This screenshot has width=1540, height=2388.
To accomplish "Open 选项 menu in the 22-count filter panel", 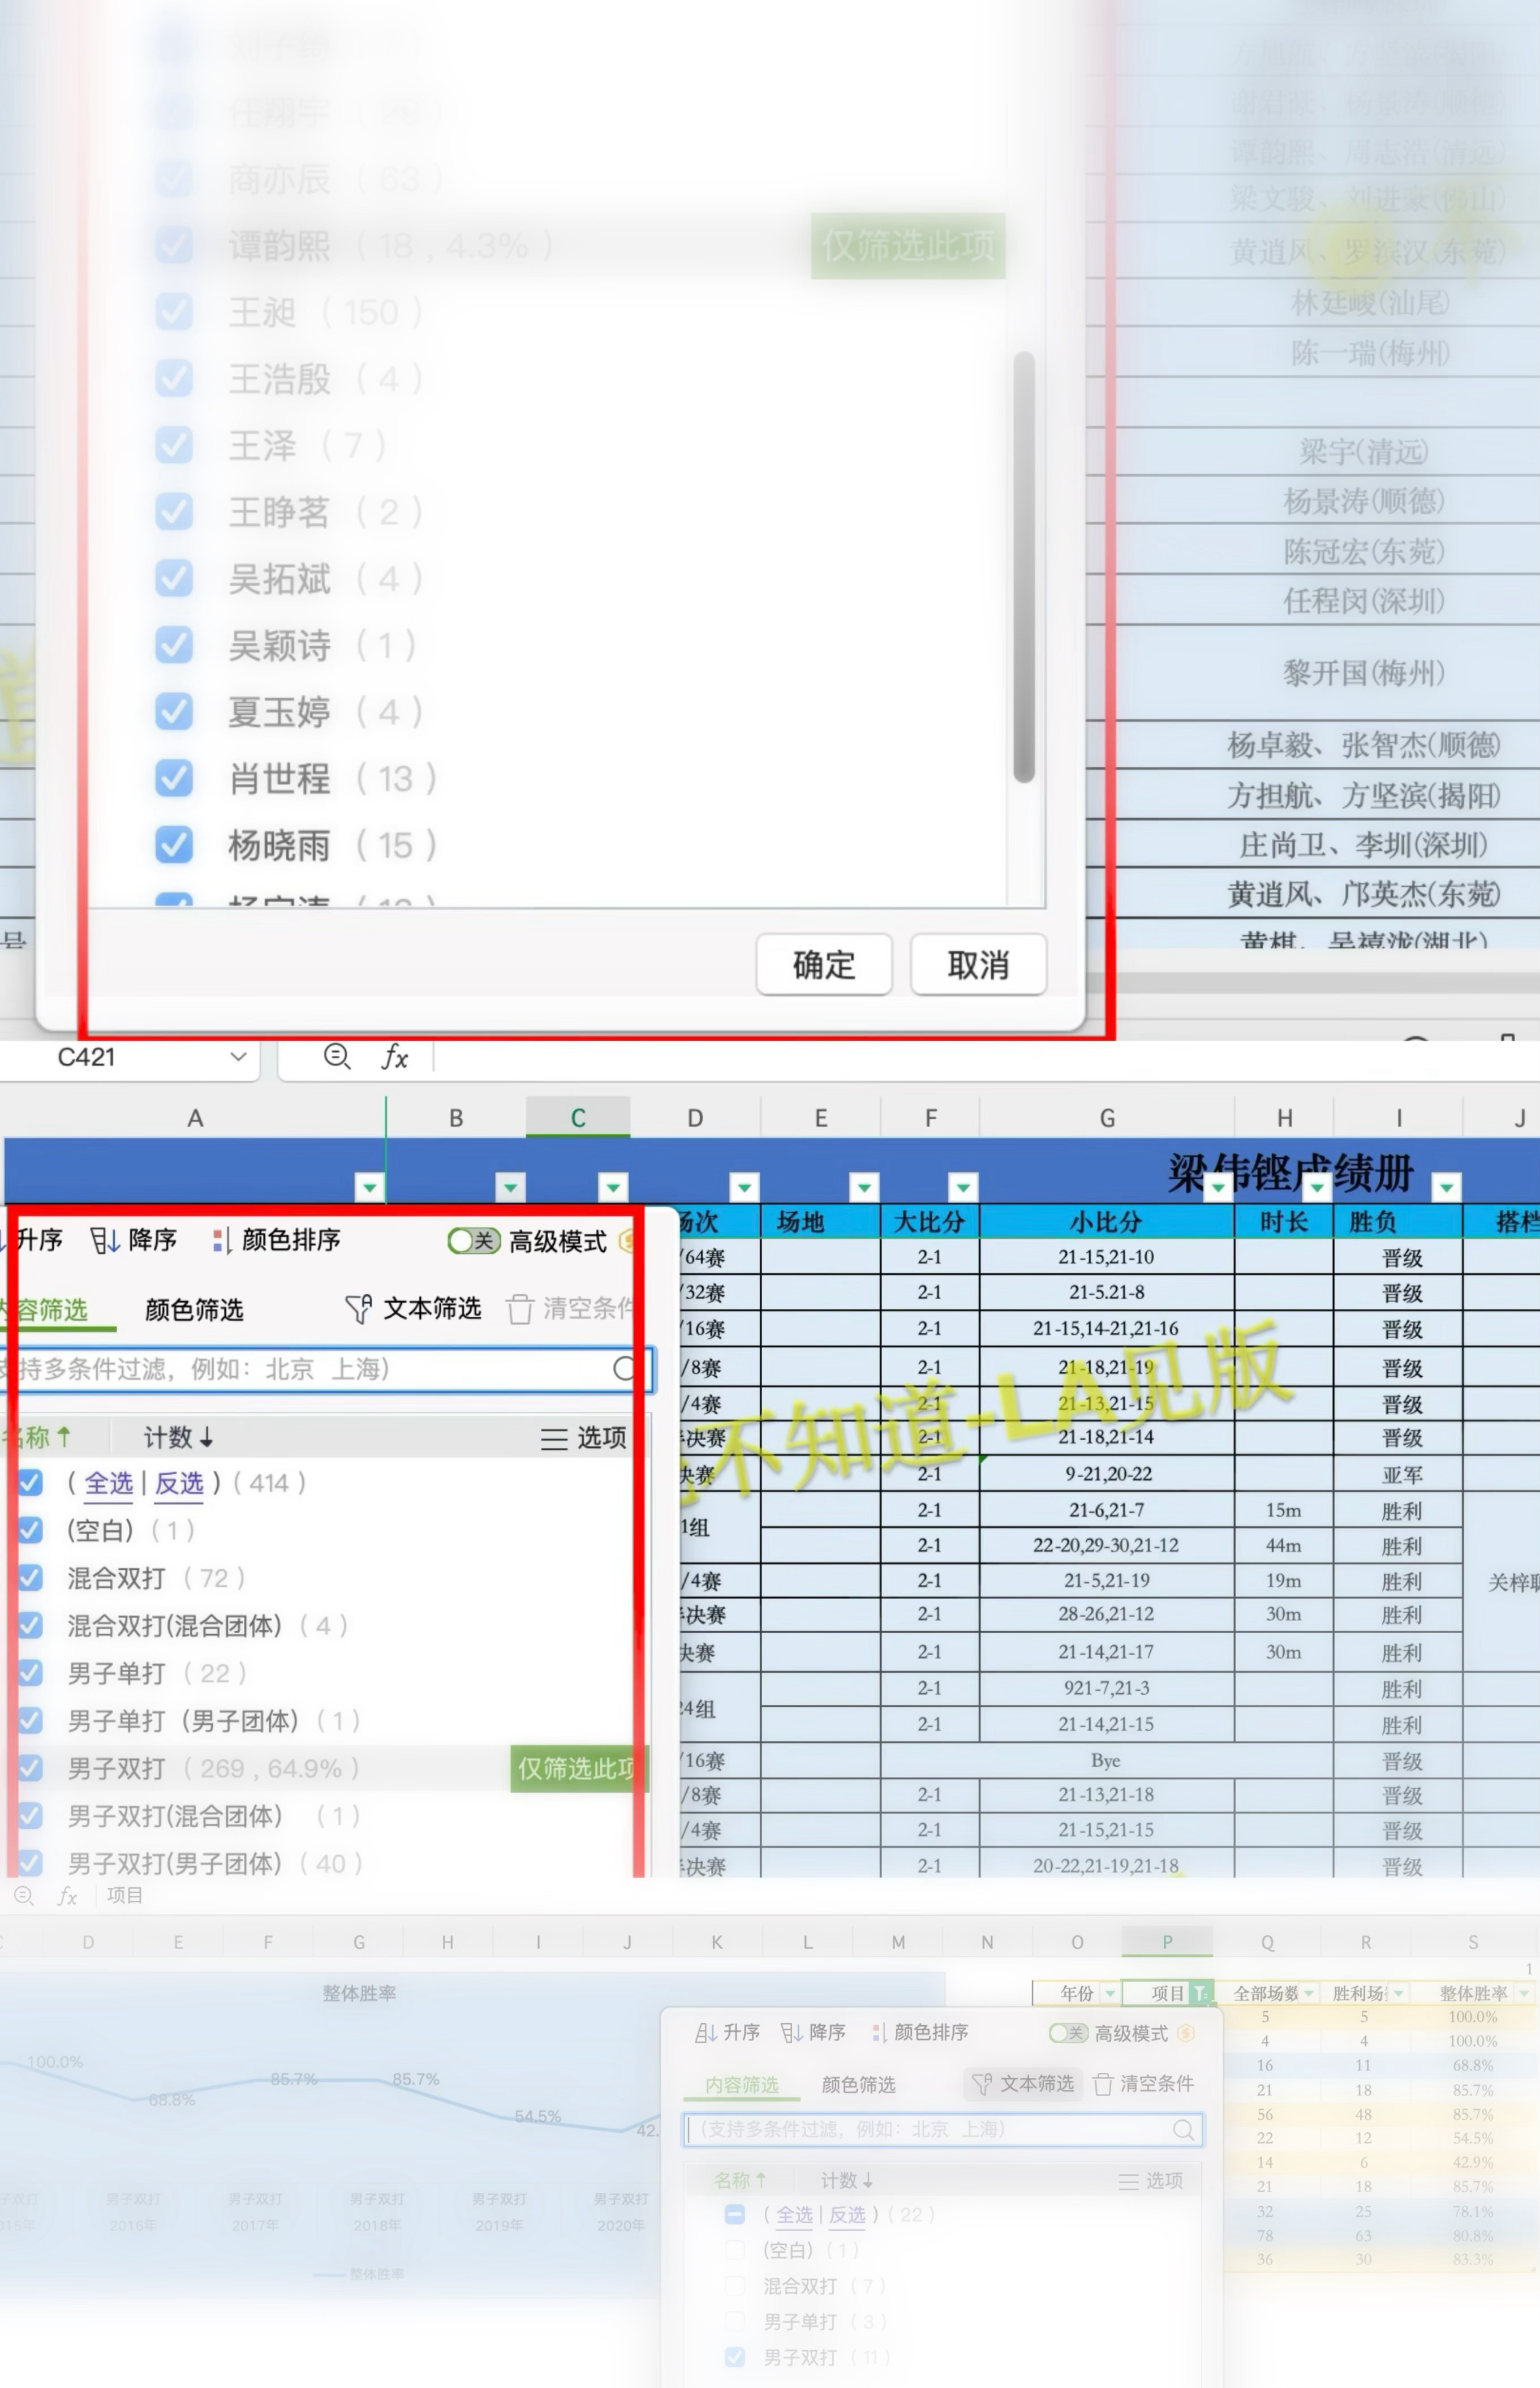I will (x=1150, y=2180).
